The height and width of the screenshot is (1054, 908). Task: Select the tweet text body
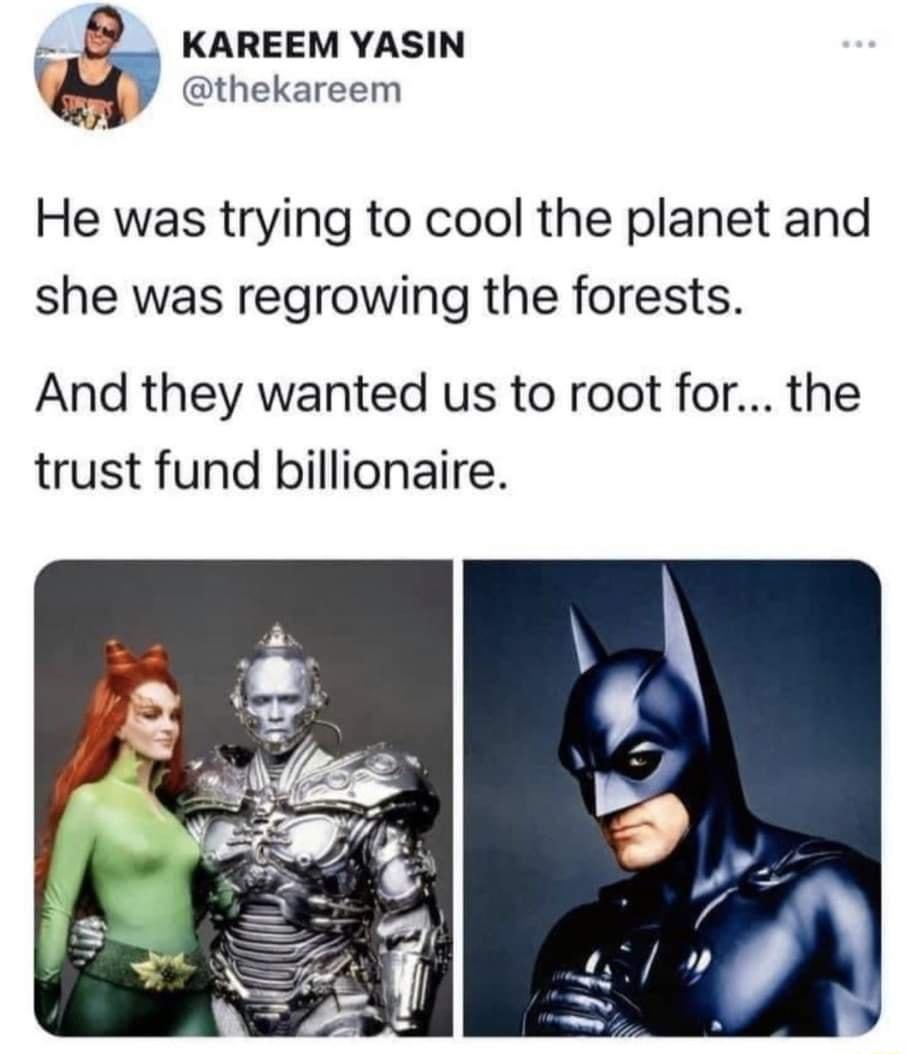(450, 340)
